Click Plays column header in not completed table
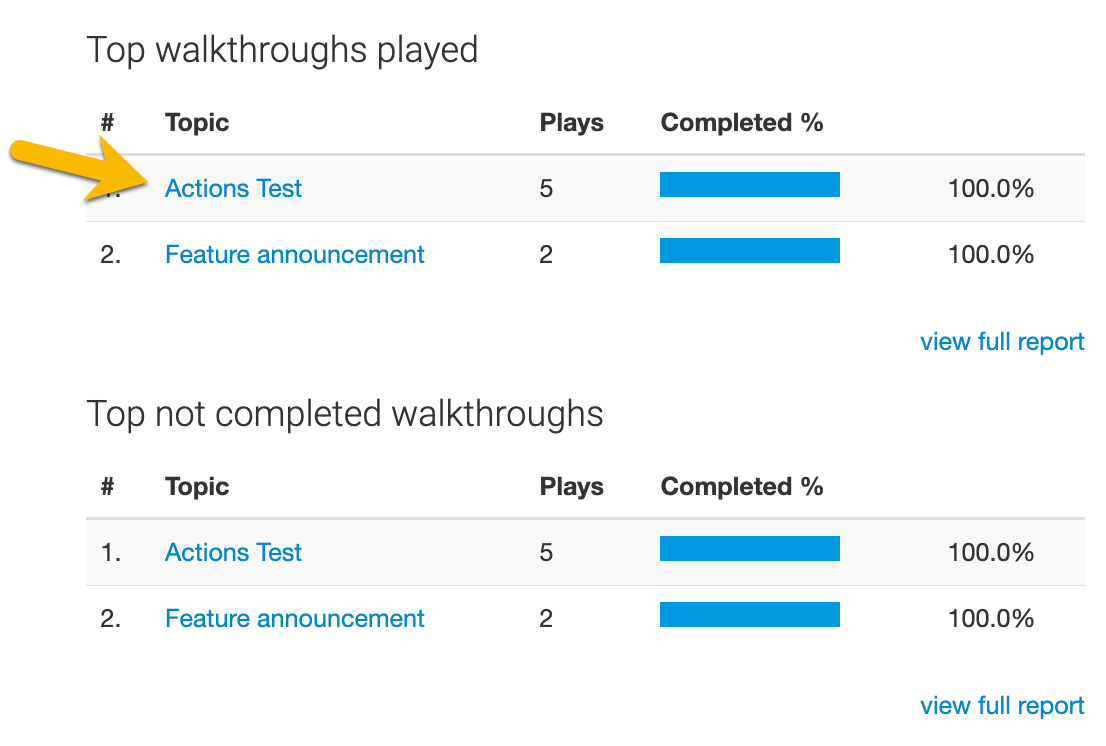 pos(571,487)
